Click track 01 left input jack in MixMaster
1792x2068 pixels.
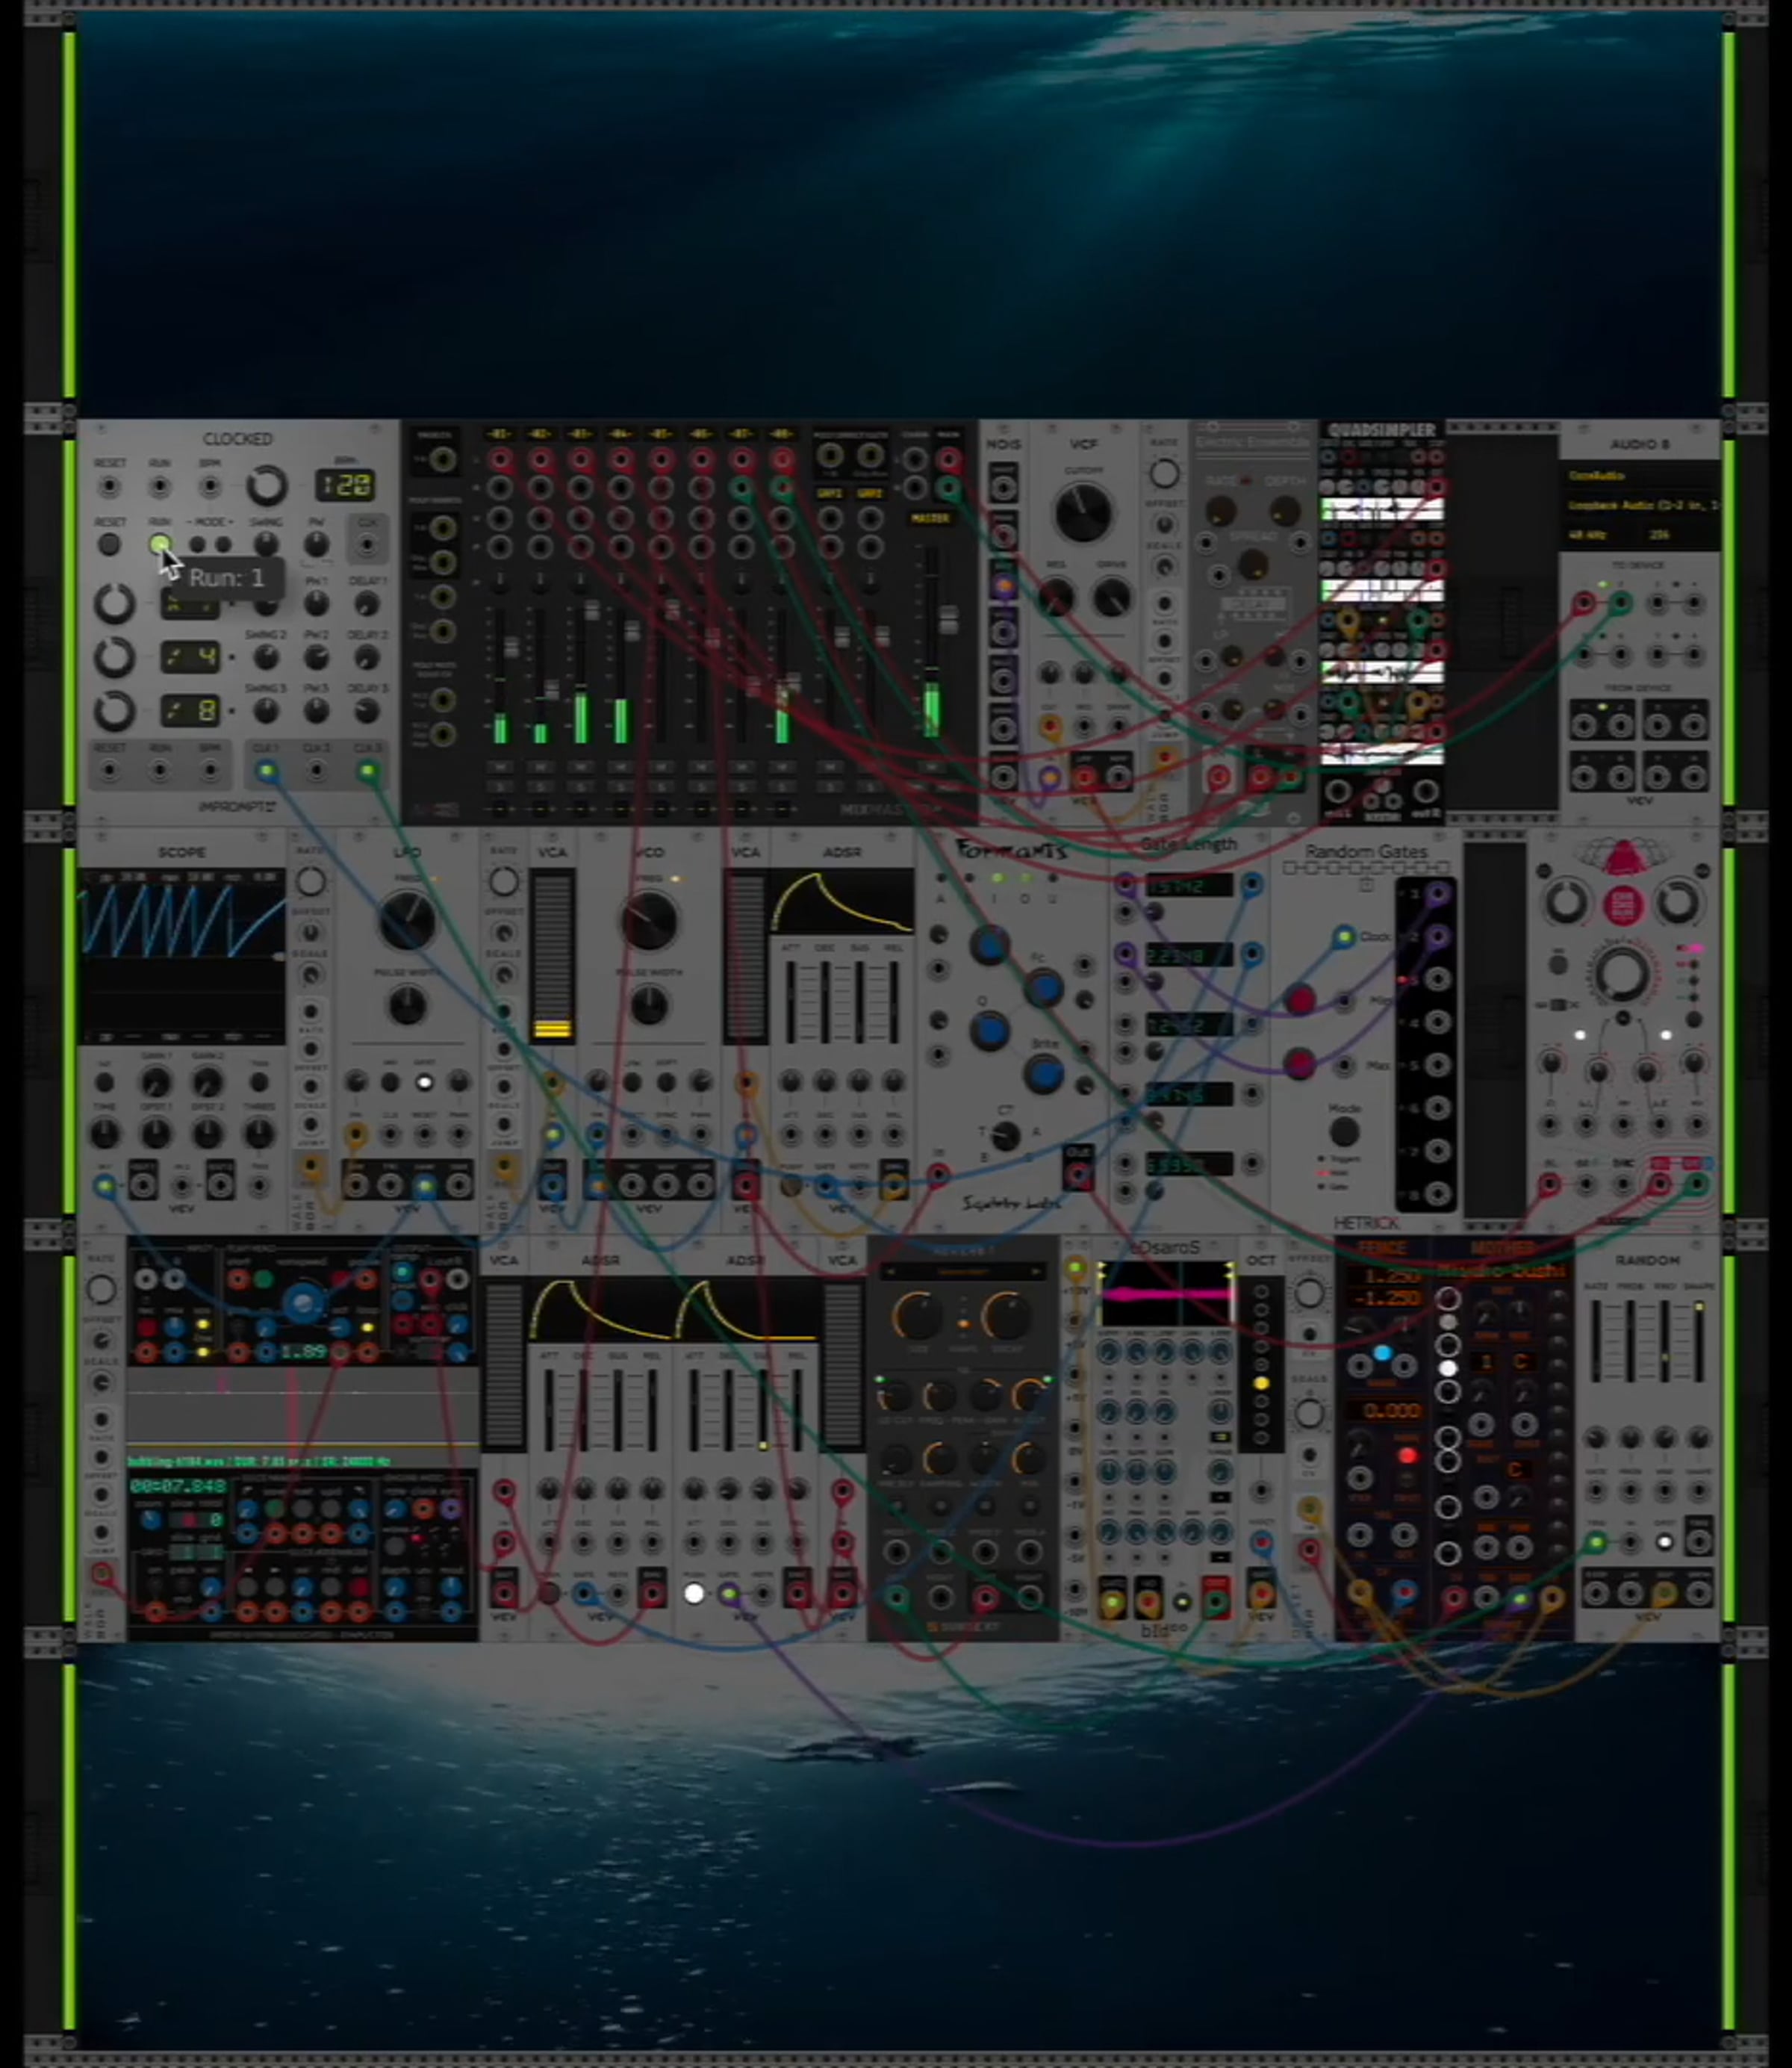coord(500,461)
